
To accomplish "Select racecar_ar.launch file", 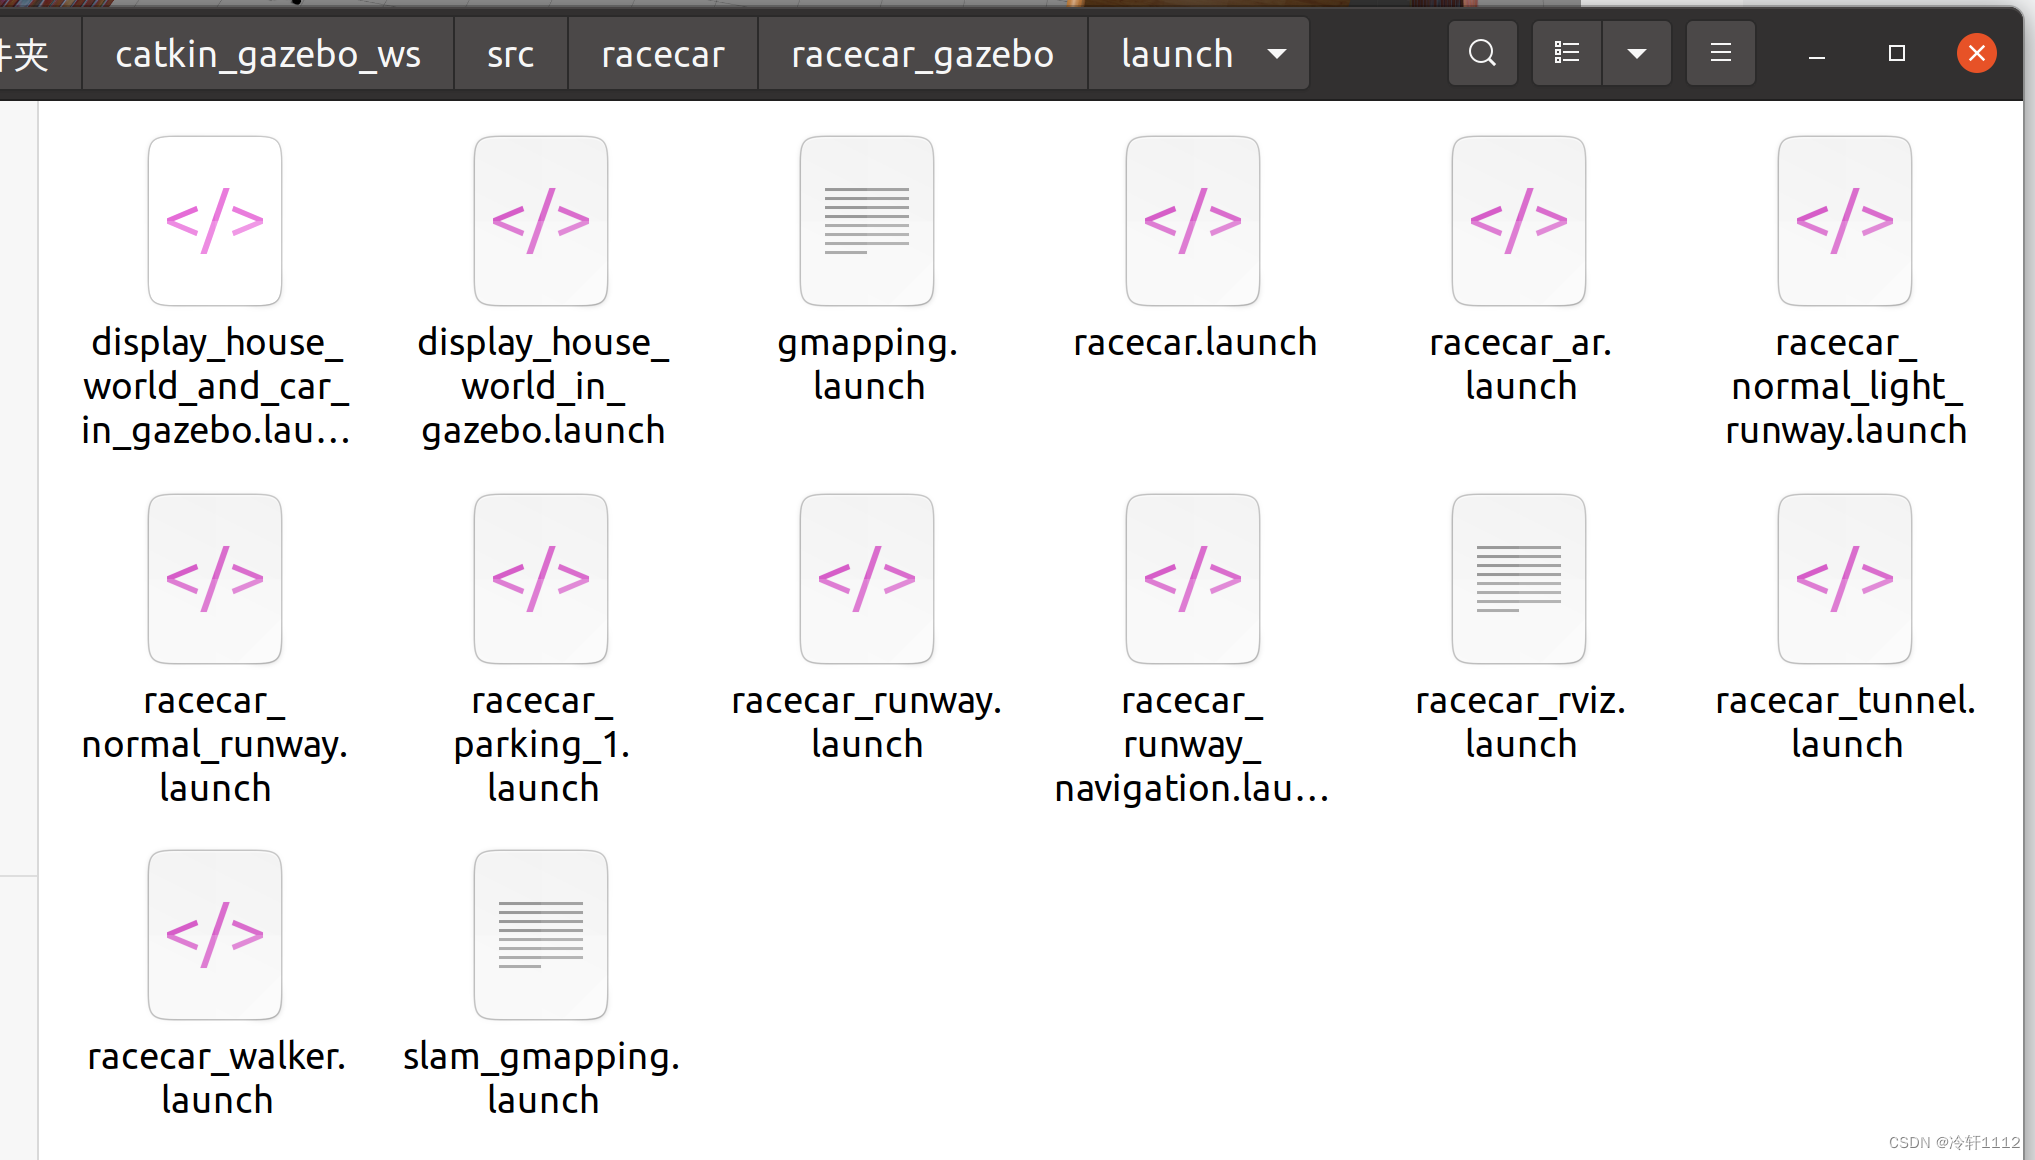I will coord(1518,221).
